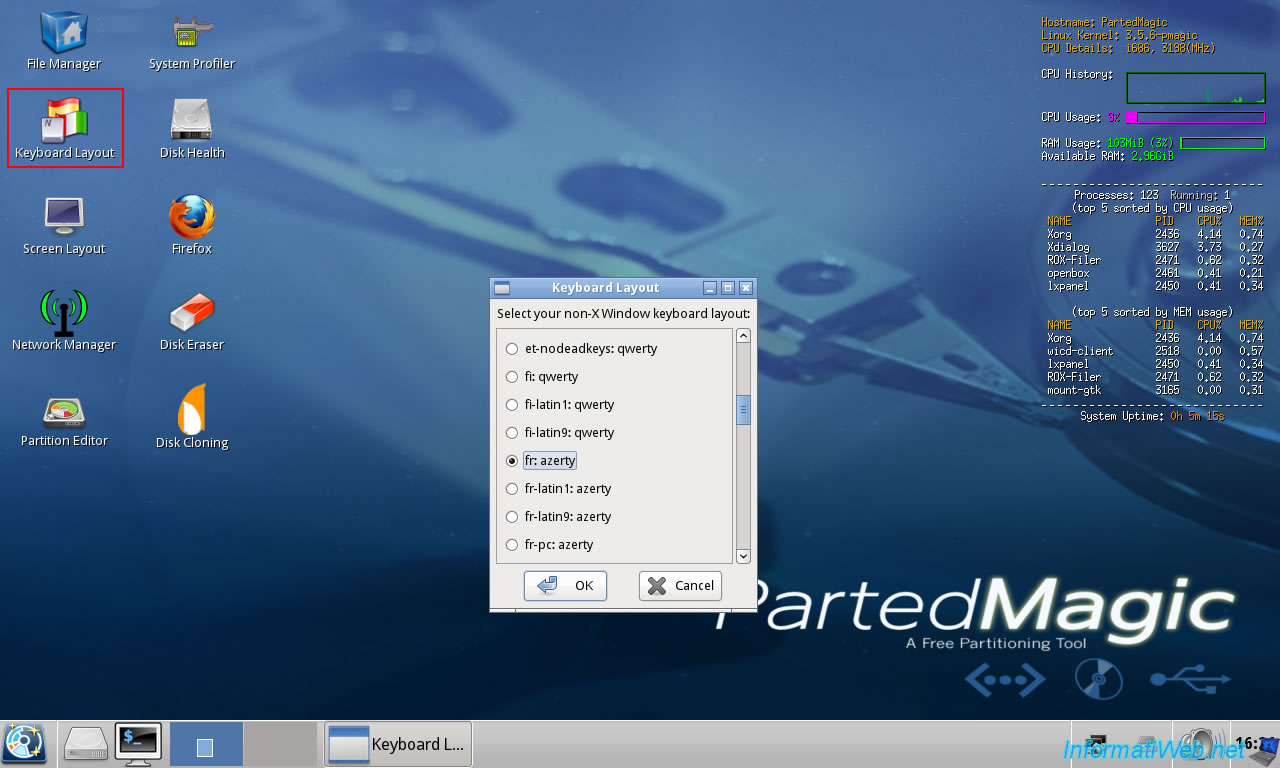Choose the fi-latin1: qwerty option

559,405
